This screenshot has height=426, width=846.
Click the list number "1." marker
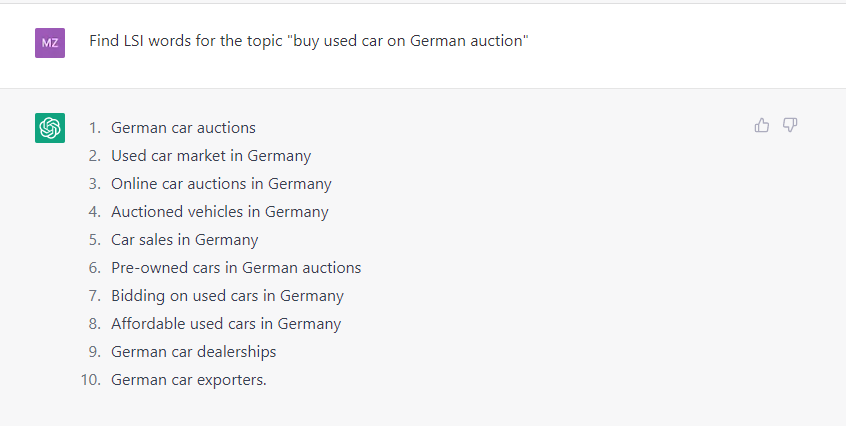(x=95, y=128)
